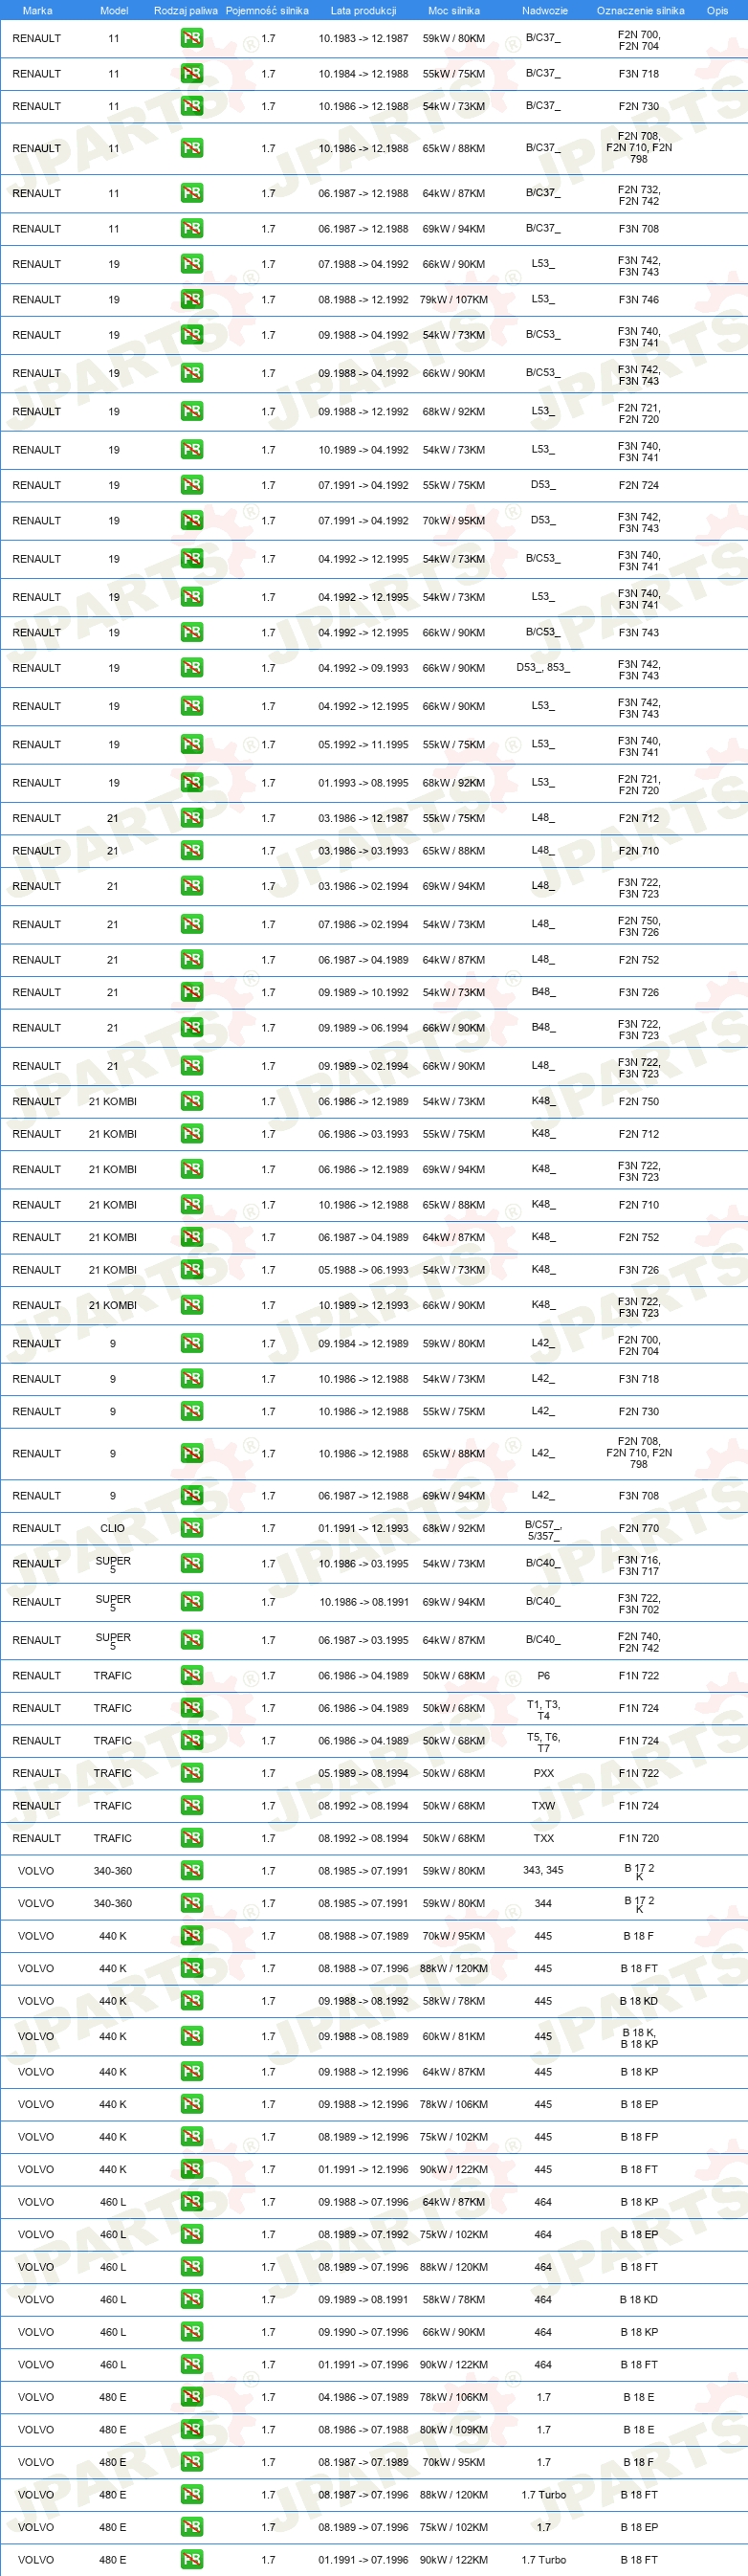Viewport: 748px width, 2576px height.
Task: Click the Marka column header
Action: pyautogui.click(x=37, y=11)
